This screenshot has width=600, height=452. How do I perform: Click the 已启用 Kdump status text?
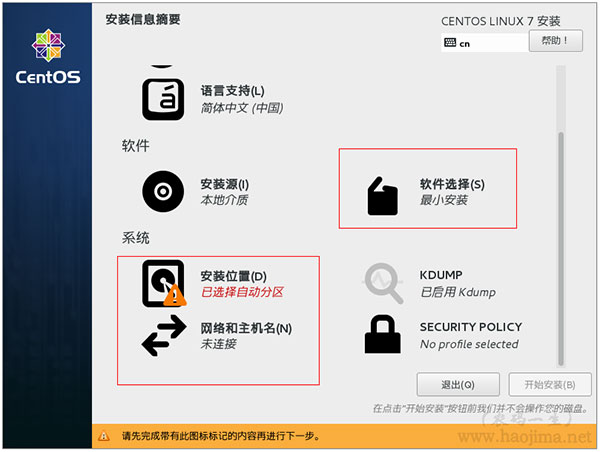[458, 292]
